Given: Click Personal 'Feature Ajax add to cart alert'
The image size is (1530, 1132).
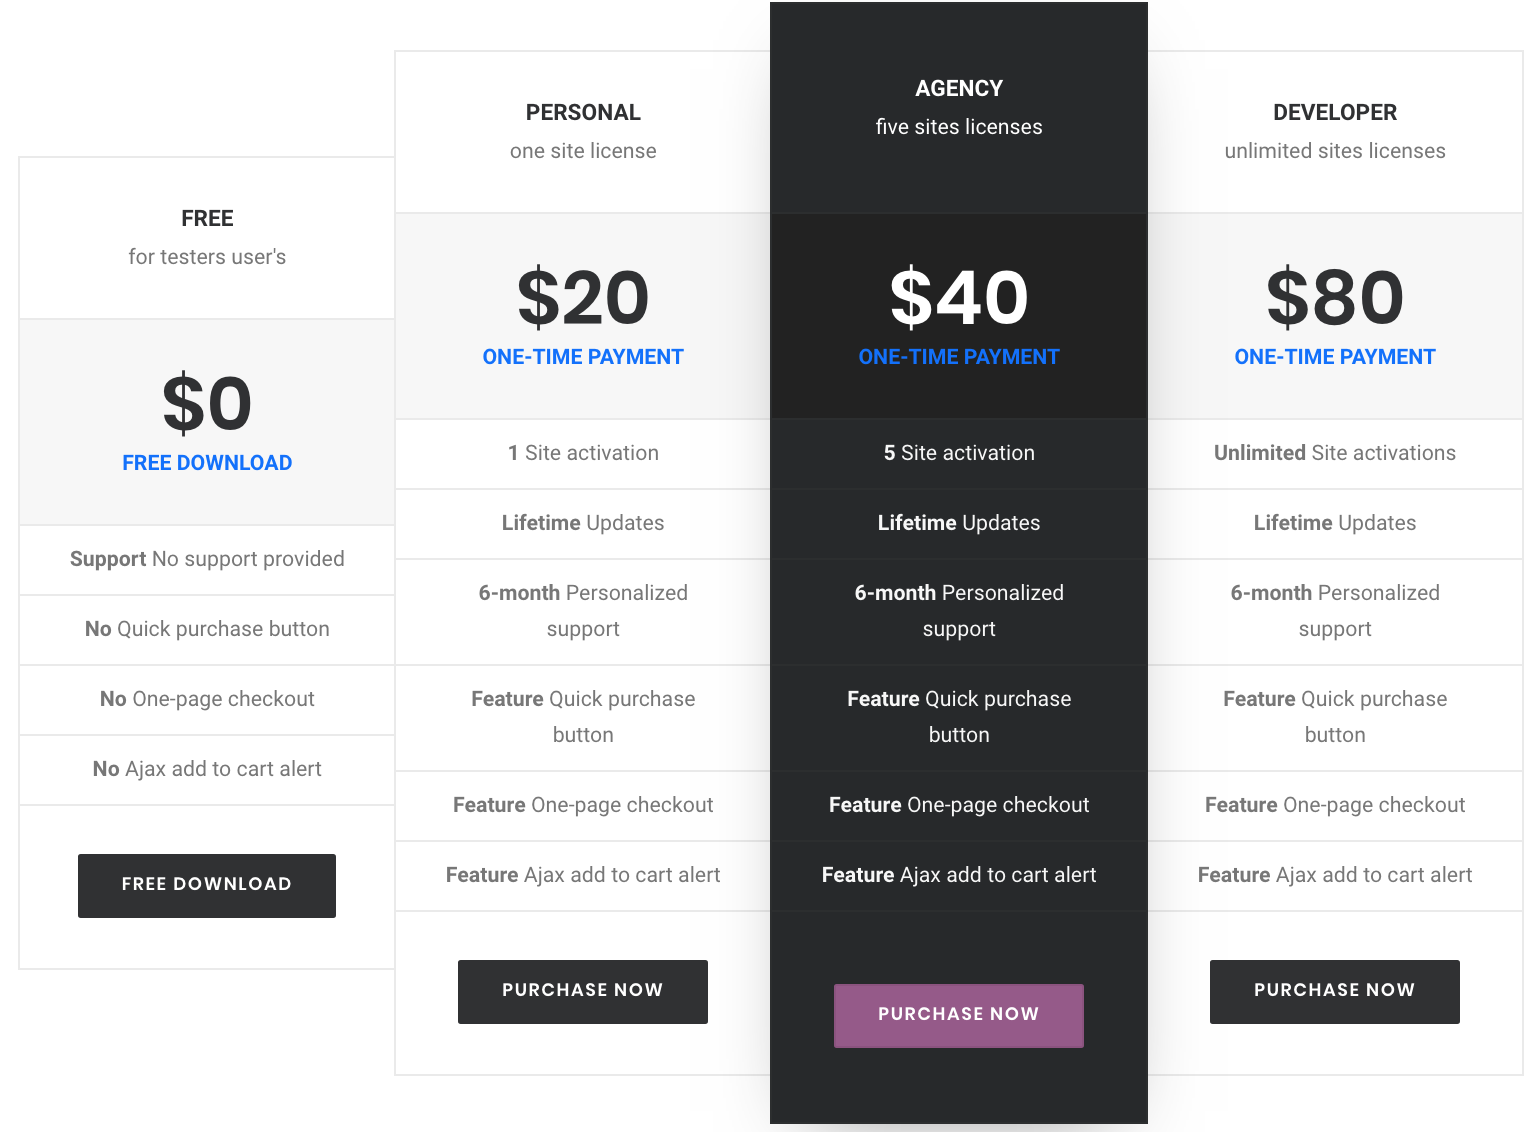Looking at the screenshot, I should [x=583, y=876].
